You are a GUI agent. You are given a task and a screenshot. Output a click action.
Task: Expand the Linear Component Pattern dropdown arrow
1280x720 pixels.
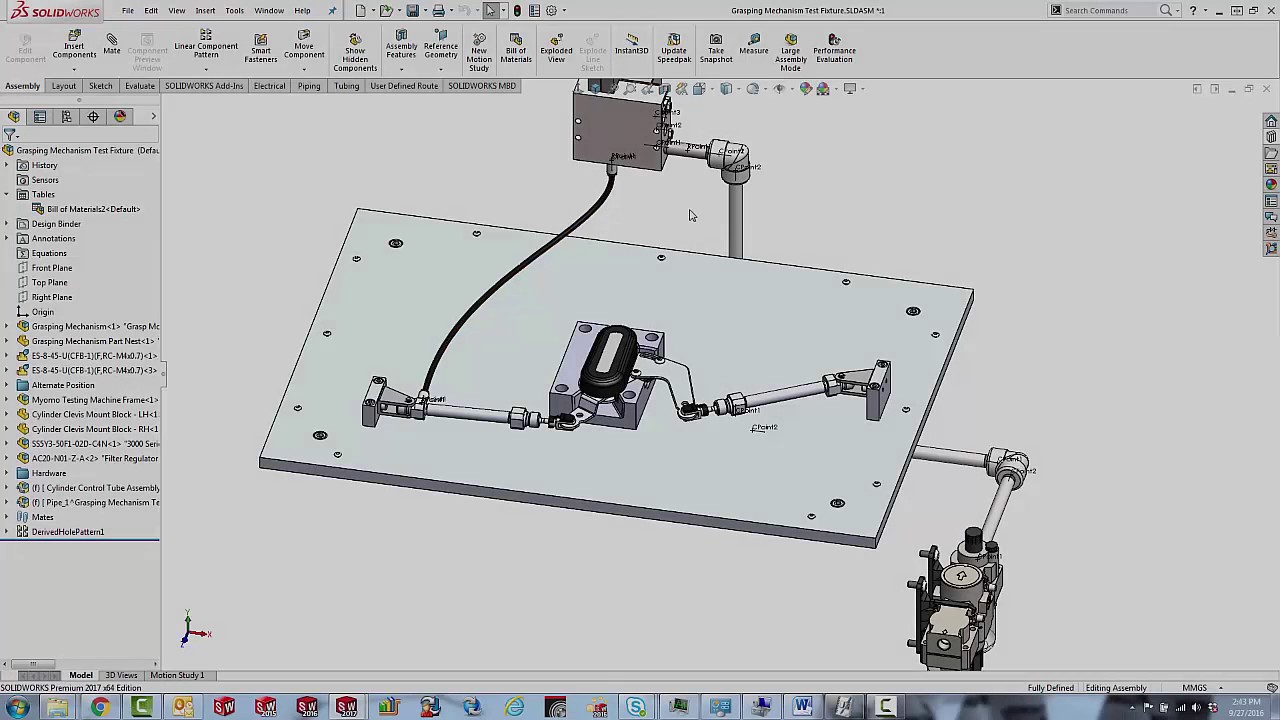click(x=205, y=68)
